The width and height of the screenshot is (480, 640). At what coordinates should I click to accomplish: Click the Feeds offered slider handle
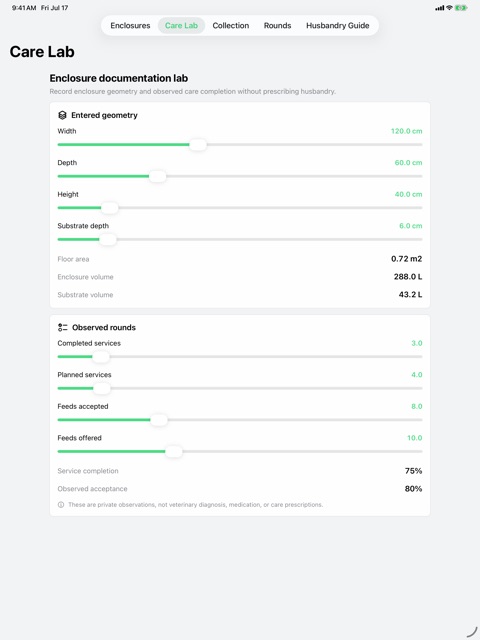(x=174, y=451)
